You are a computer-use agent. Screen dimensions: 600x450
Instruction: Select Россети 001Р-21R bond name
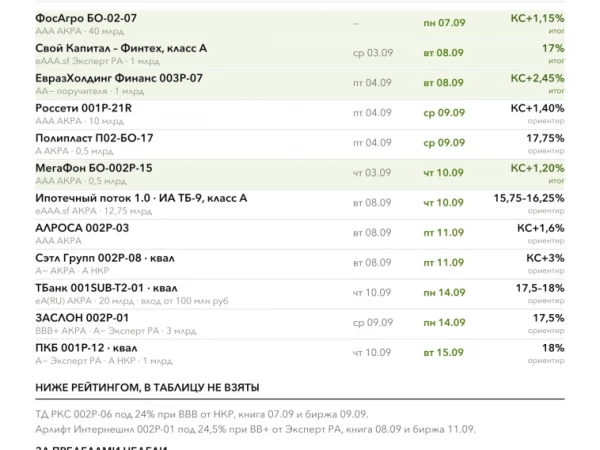pos(83,108)
